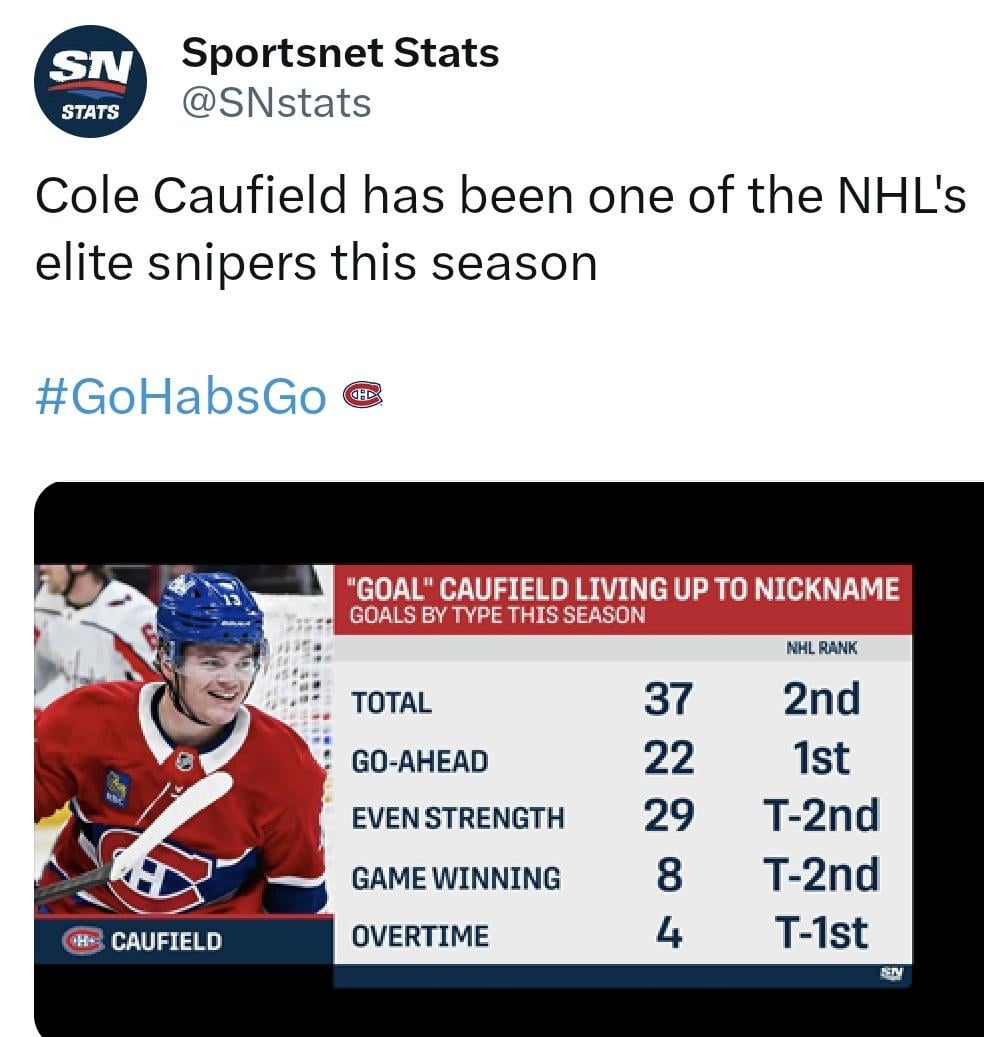
Task: Click the "GOAL" CAUFIELD LIVING UP TO NICKNAME headline
Action: (x=623, y=589)
